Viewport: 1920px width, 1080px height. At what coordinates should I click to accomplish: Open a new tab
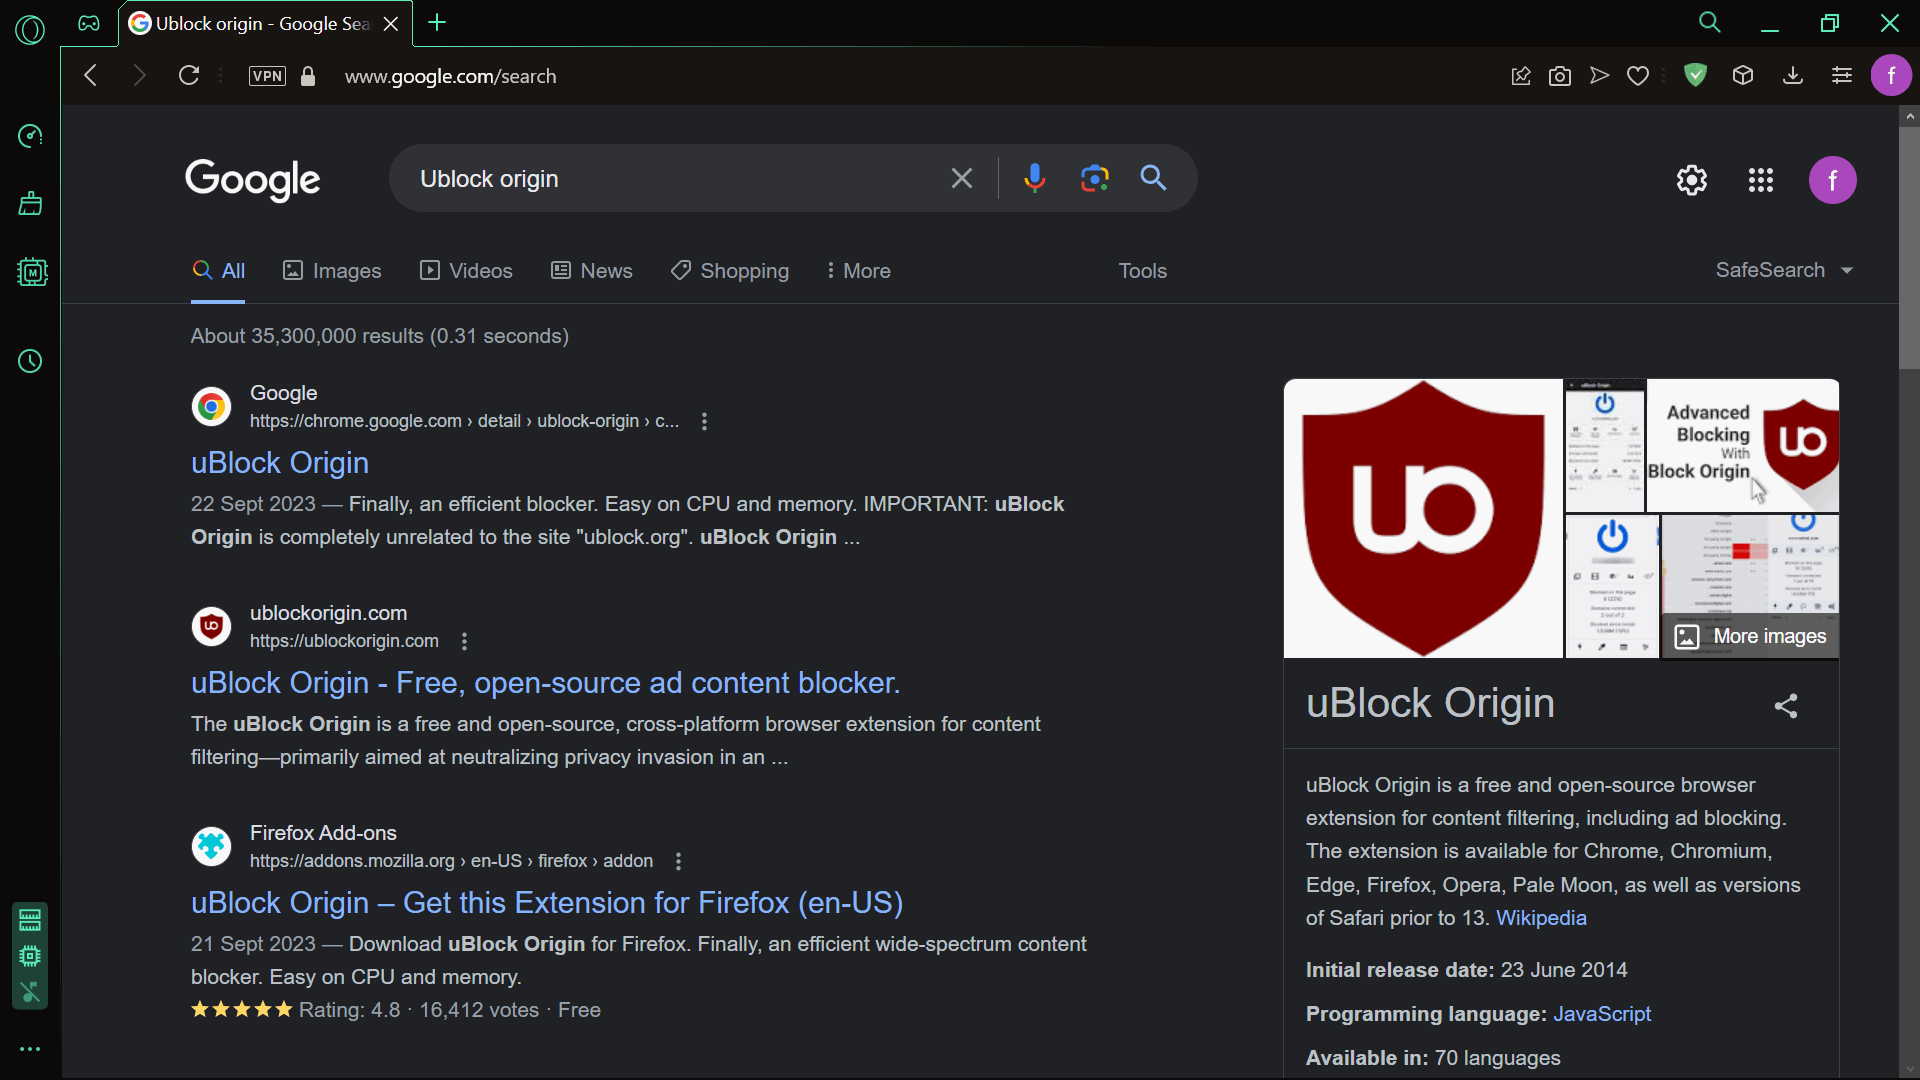437,22
